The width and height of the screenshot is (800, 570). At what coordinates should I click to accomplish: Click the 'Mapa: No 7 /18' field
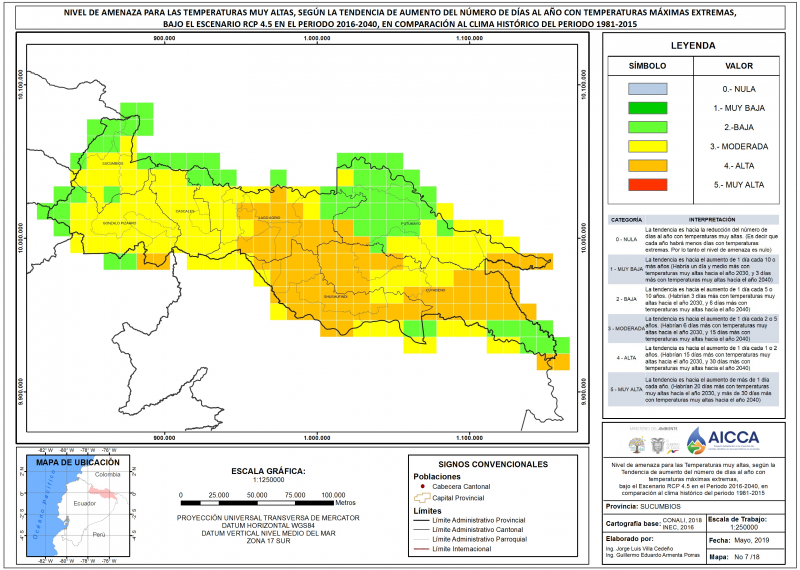pyautogui.click(x=744, y=557)
